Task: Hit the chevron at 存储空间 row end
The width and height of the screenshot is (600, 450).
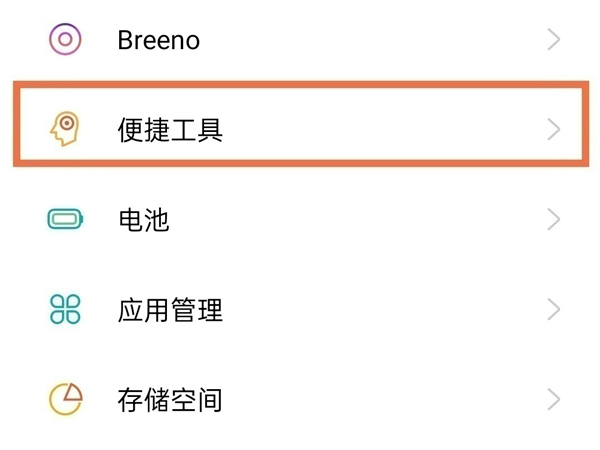Action: point(553,400)
